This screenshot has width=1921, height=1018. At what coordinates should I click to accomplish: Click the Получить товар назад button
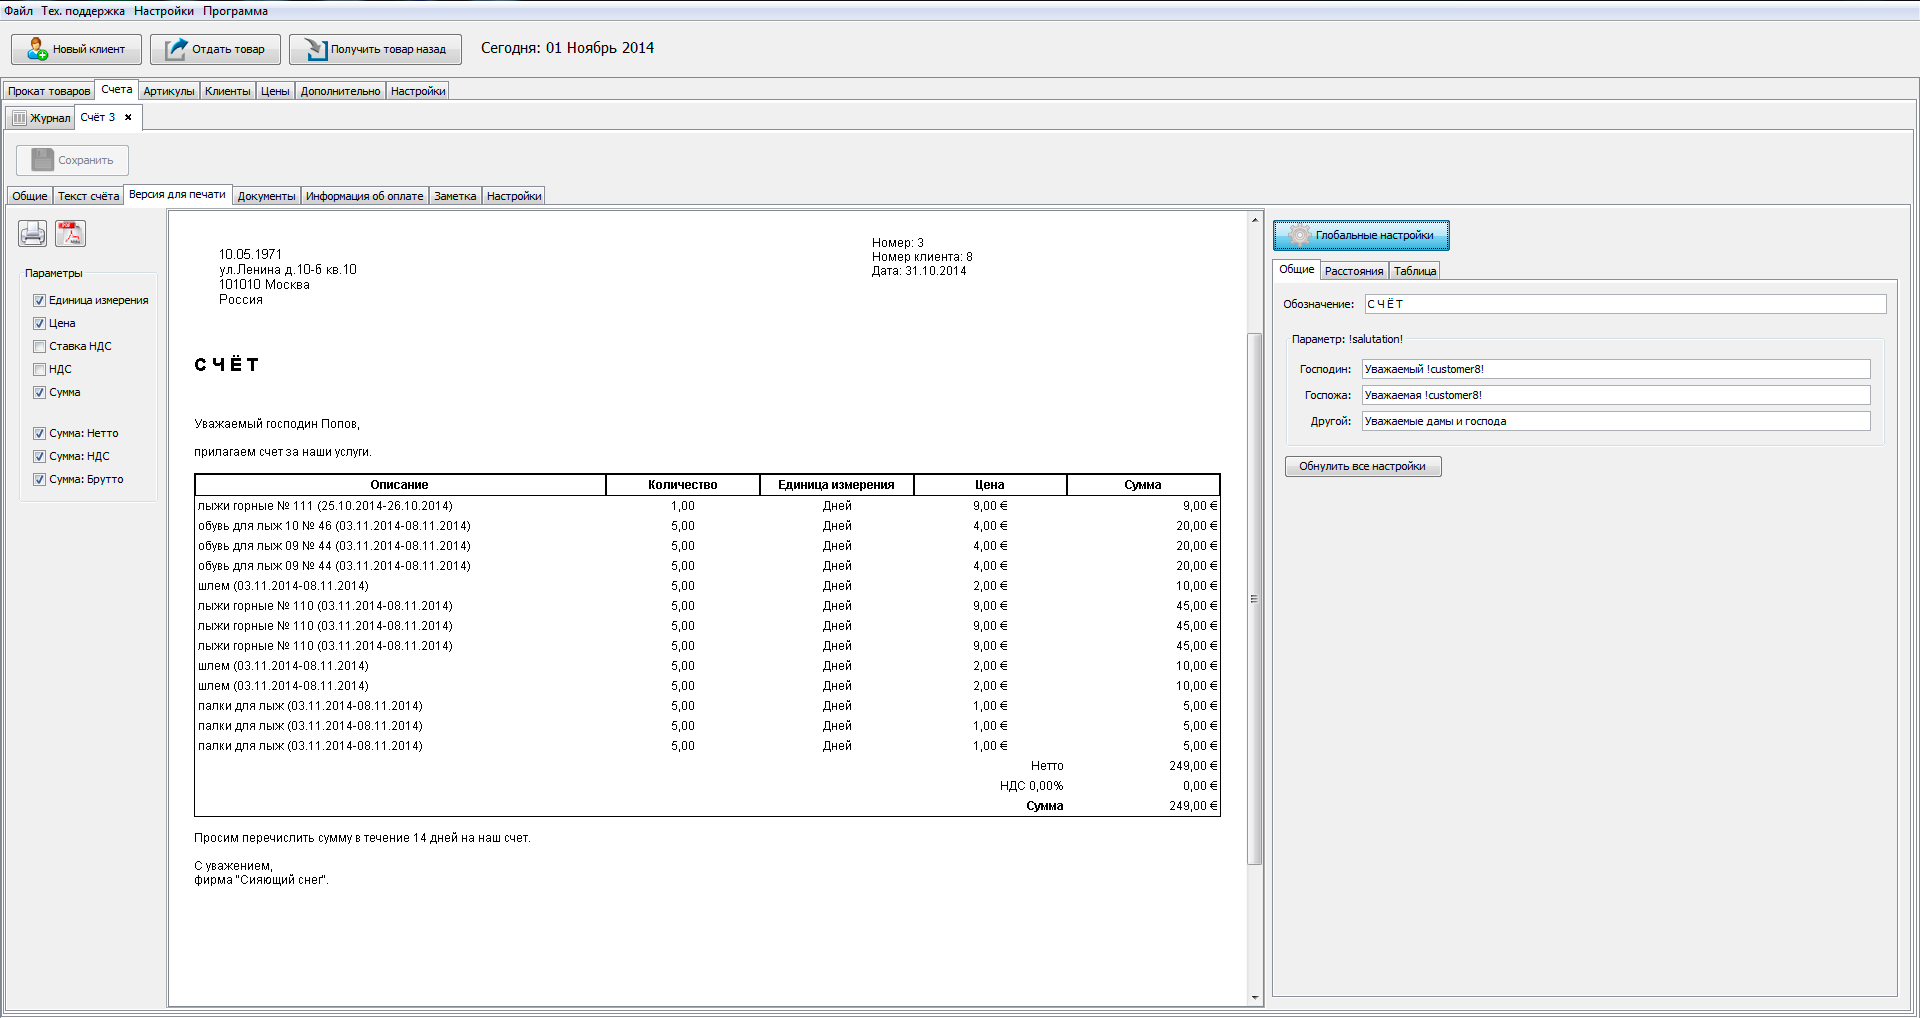click(375, 49)
